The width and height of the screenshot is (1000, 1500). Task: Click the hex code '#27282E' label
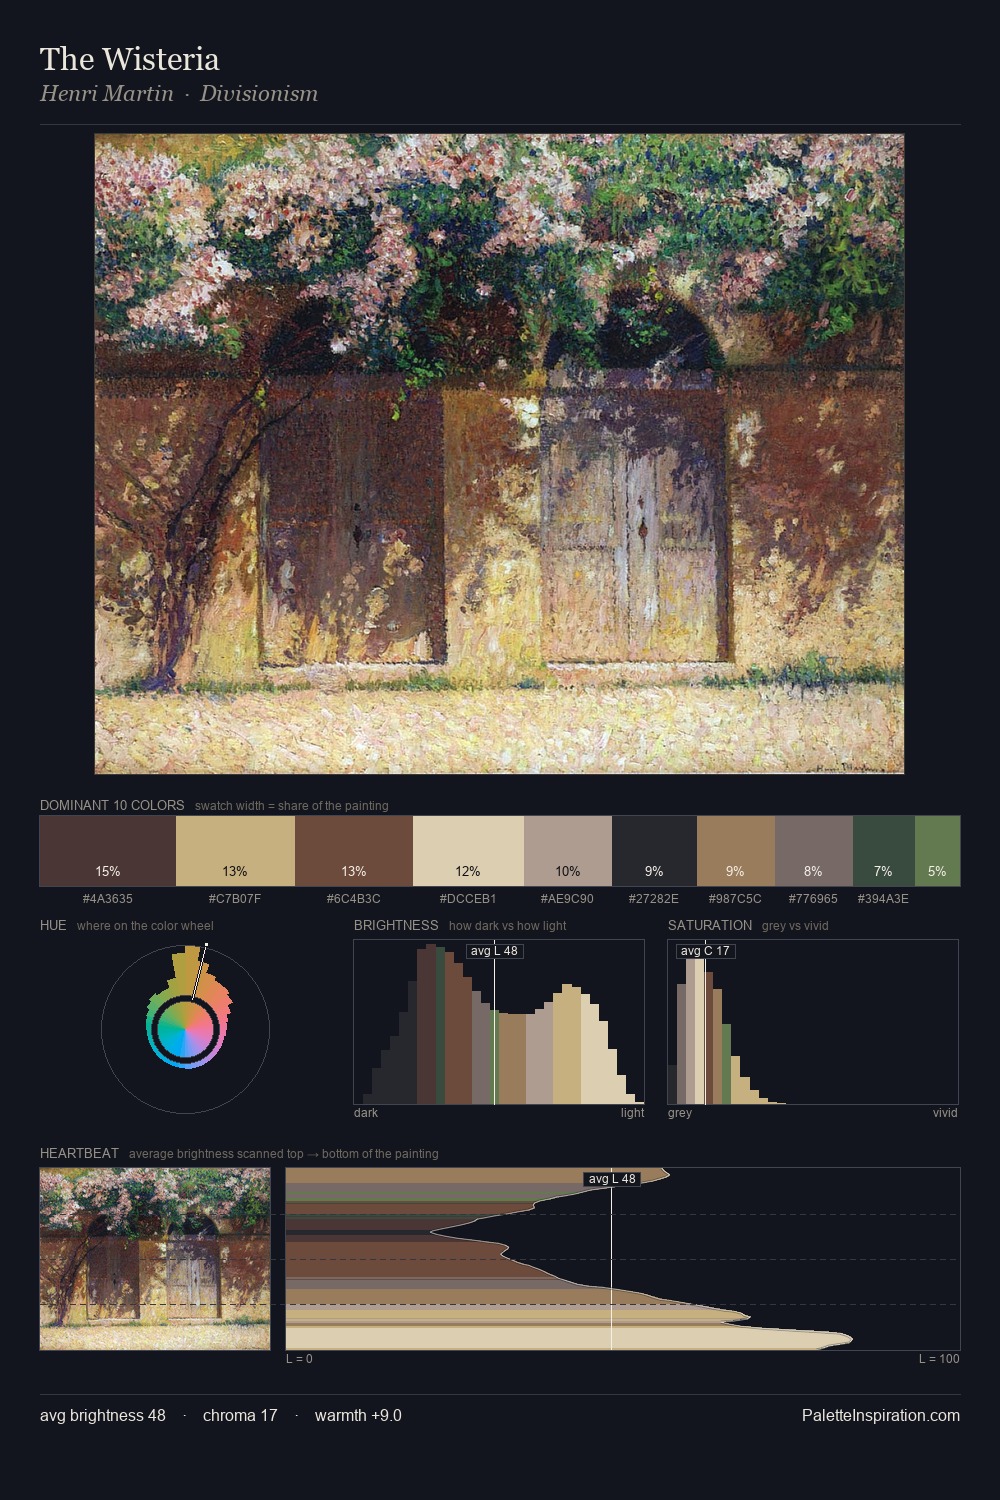pos(654,899)
